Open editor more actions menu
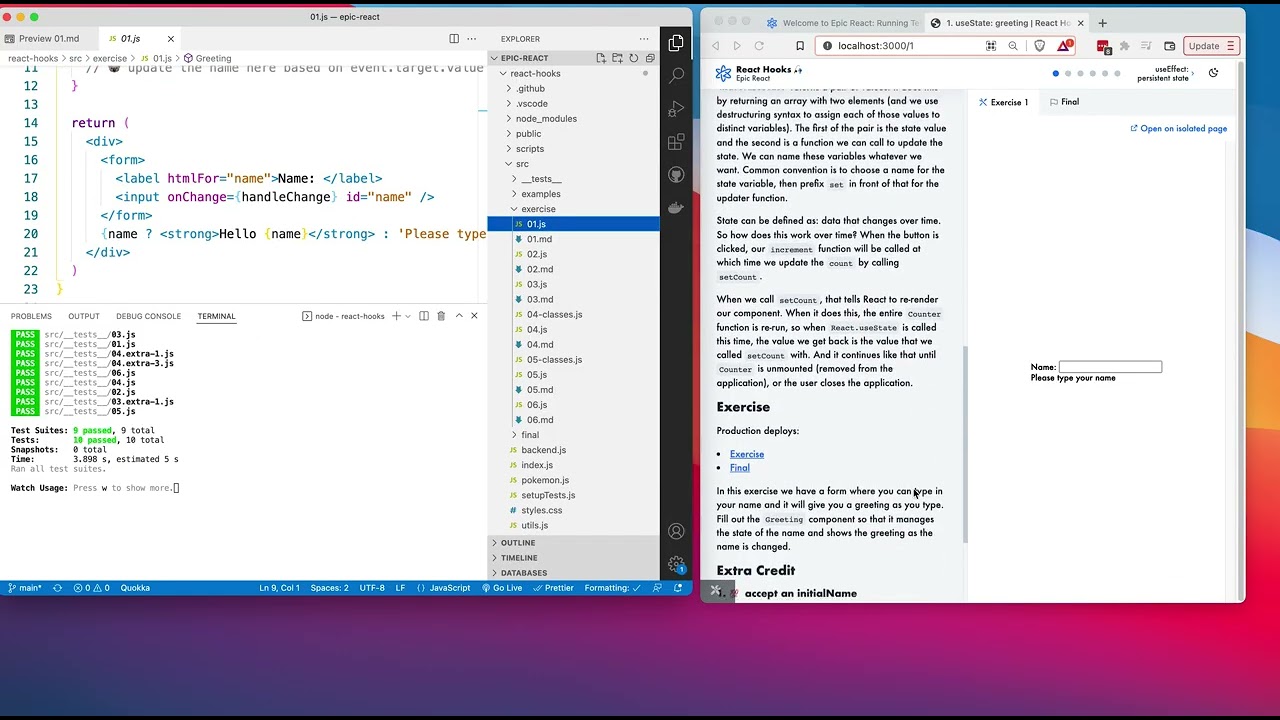 point(472,39)
